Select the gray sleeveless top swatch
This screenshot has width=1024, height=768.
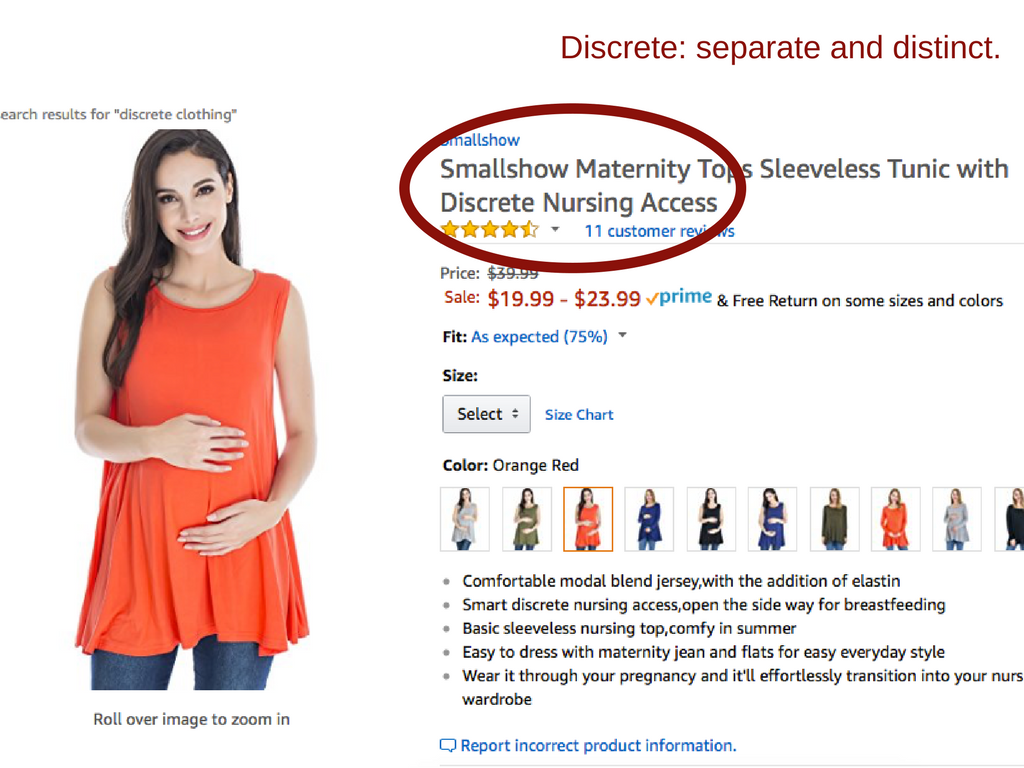point(465,519)
